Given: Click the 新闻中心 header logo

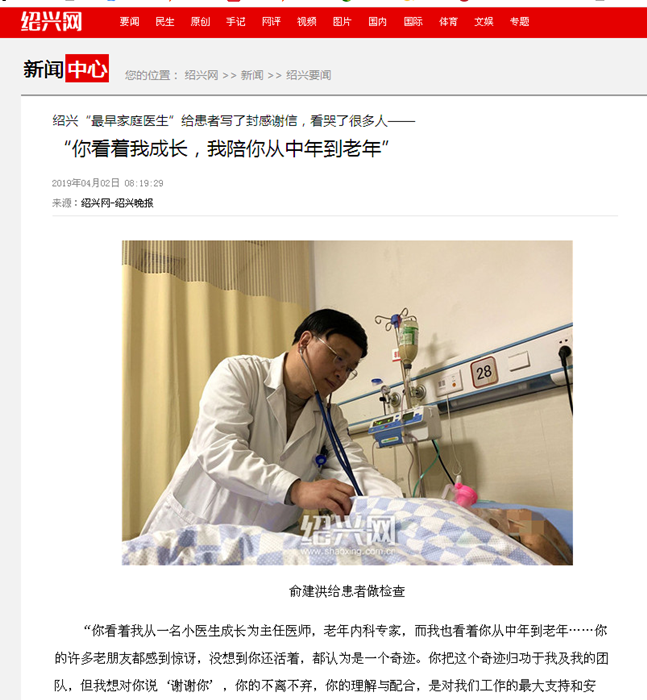Looking at the screenshot, I should tap(66, 69).
